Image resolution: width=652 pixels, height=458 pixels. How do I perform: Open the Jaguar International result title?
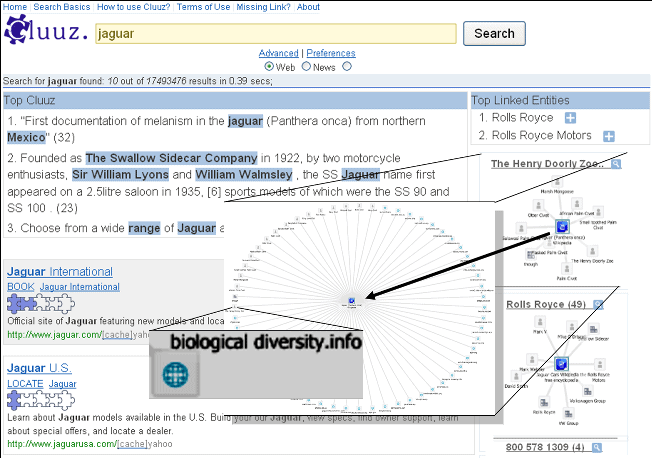[x=59, y=271]
